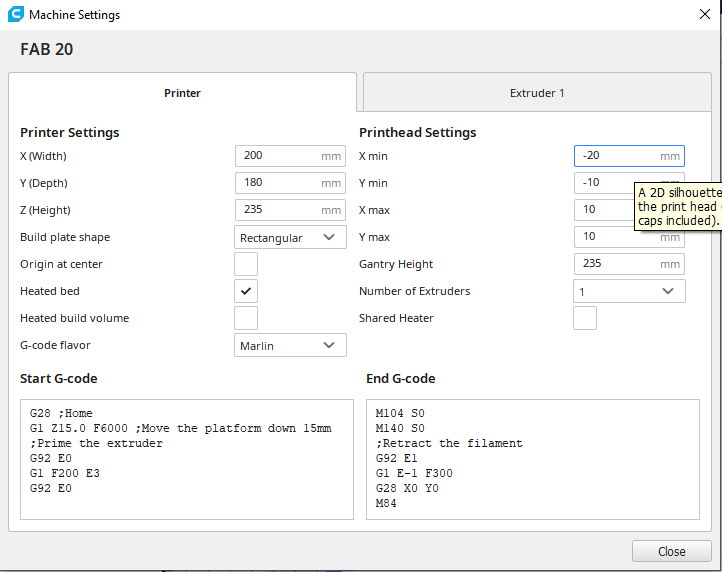Switch to the Extruder 1 tab
The image size is (722, 572).
point(537,93)
